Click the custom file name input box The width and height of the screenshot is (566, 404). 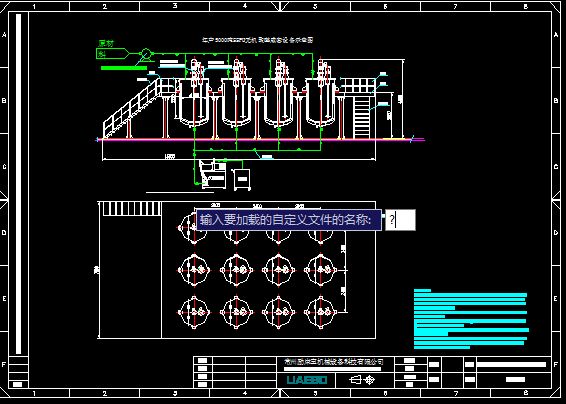coord(400,220)
